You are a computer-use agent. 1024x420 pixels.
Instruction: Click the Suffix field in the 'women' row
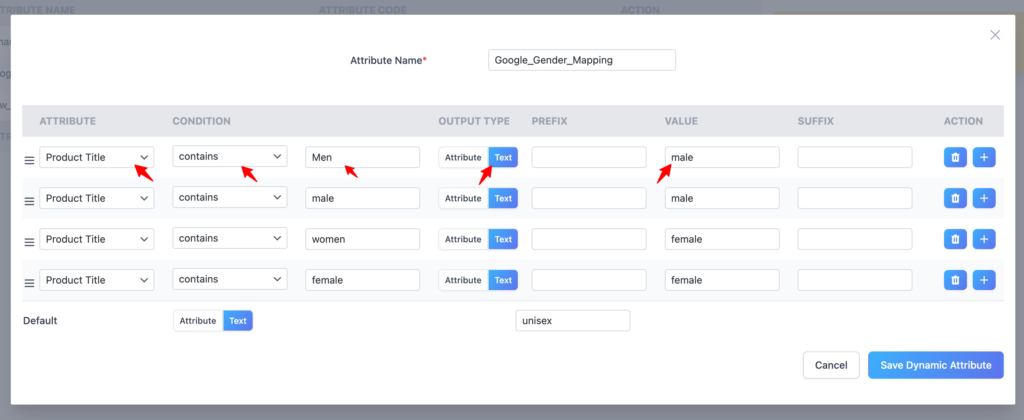coord(855,239)
